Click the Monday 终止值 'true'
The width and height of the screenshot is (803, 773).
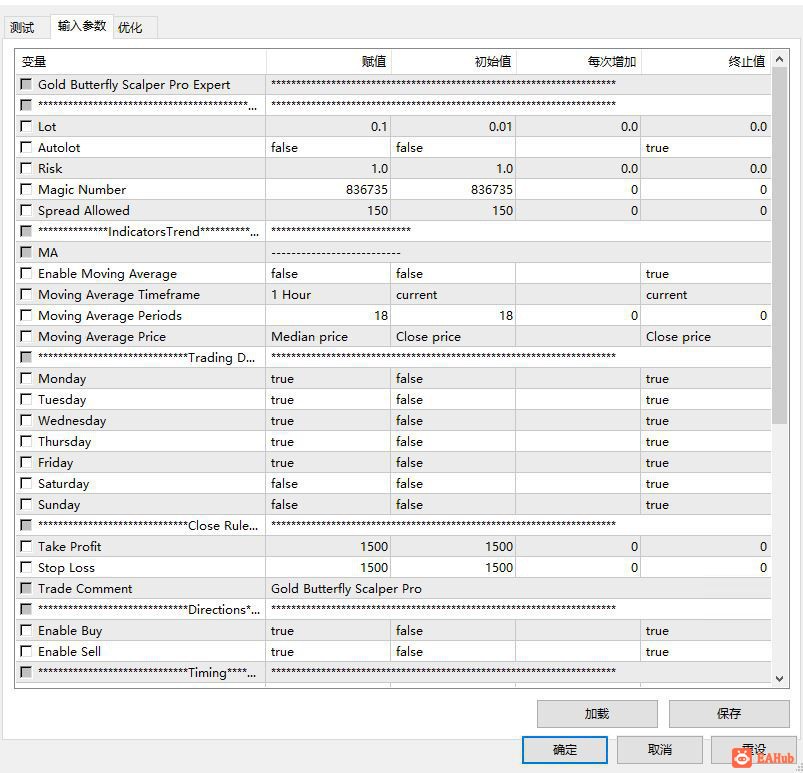pyautogui.click(x=706, y=379)
